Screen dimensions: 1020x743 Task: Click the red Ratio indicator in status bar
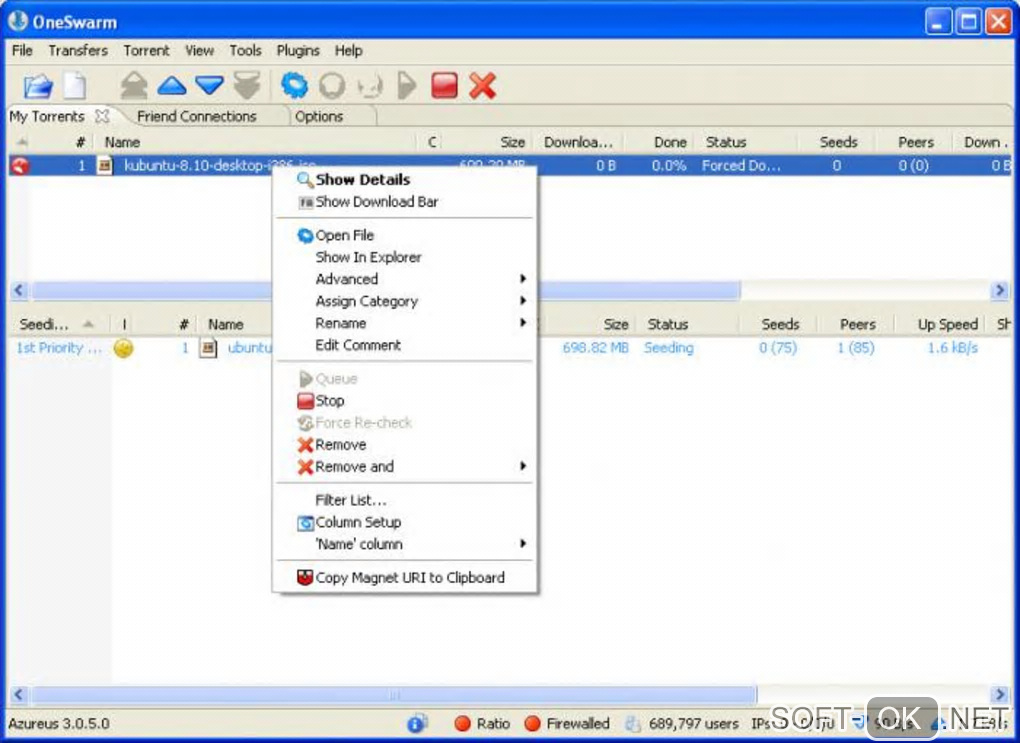click(463, 723)
